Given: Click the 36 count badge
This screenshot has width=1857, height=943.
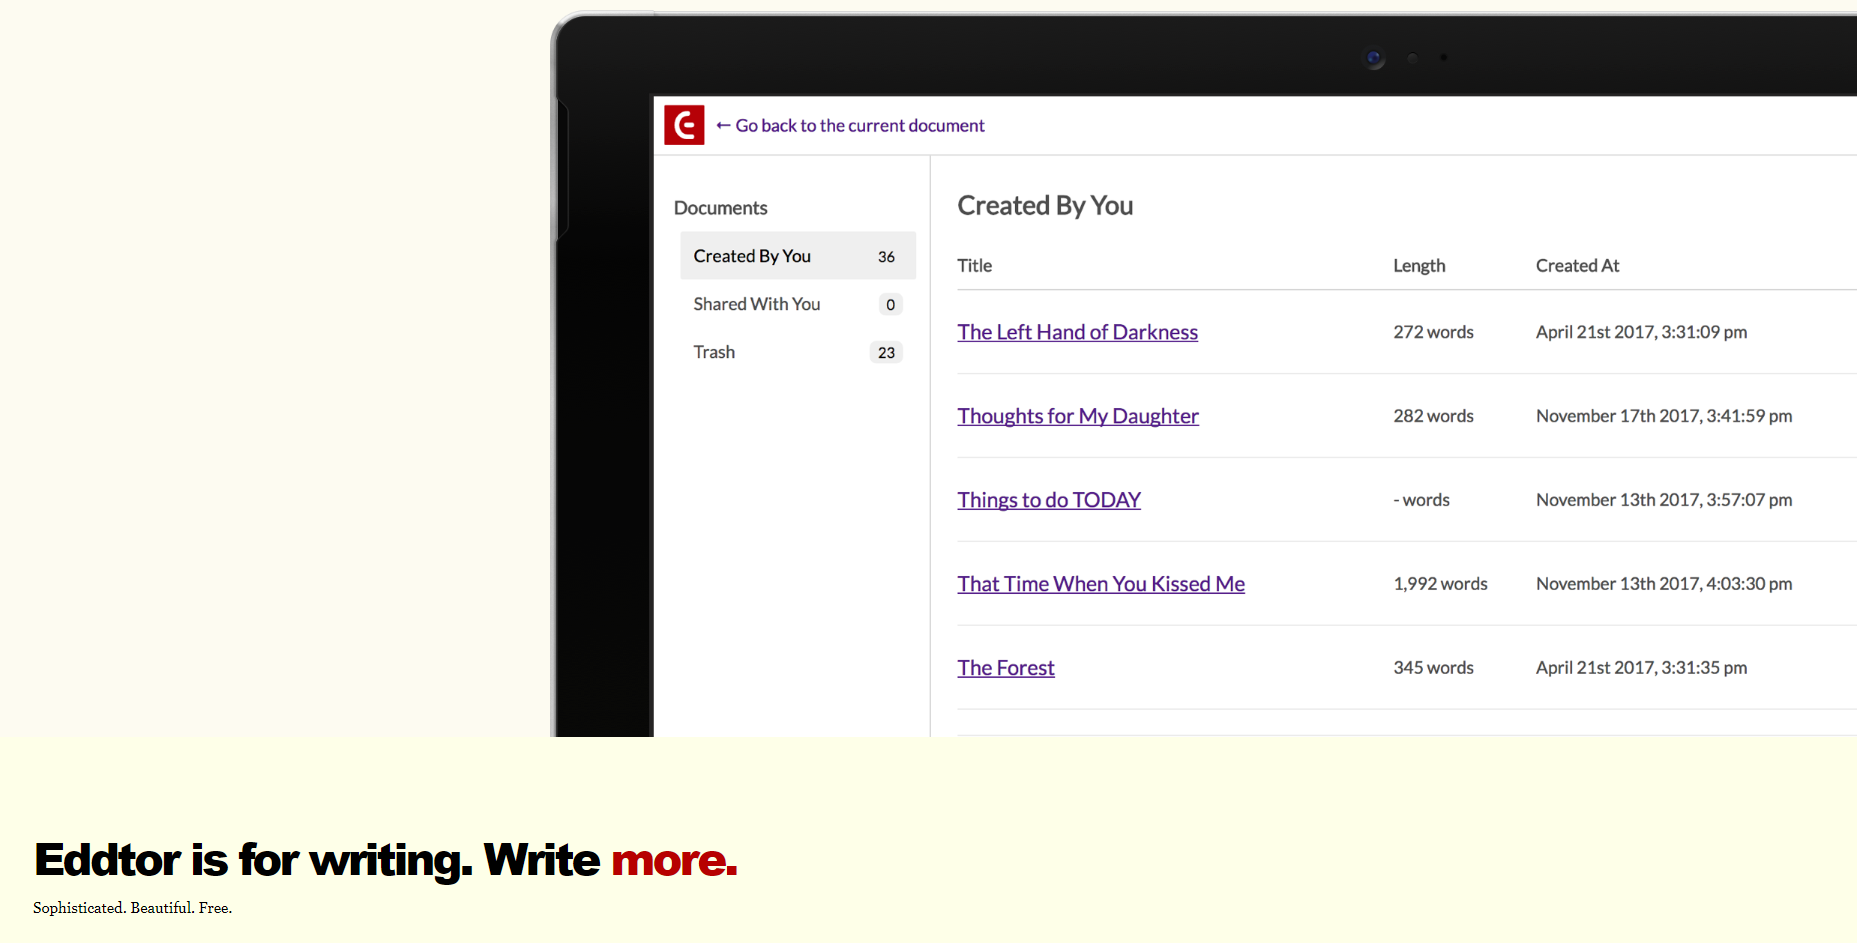Looking at the screenshot, I should point(886,257).
